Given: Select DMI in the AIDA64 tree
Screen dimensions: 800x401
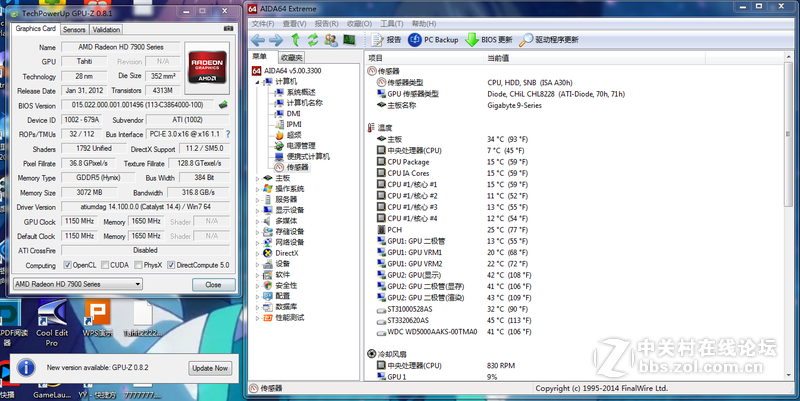Looking at the screenshot, I should click(x=287, y=114).
